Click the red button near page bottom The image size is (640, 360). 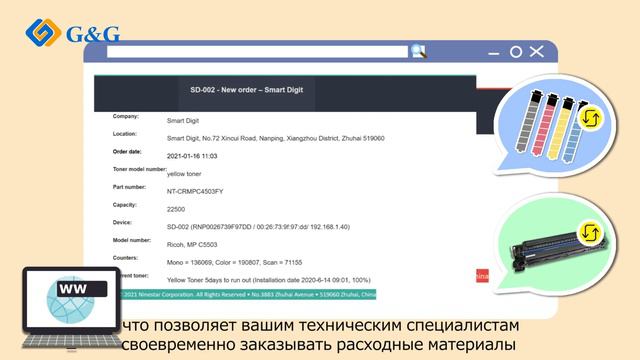pyautogui.click(x=482, y=276)
